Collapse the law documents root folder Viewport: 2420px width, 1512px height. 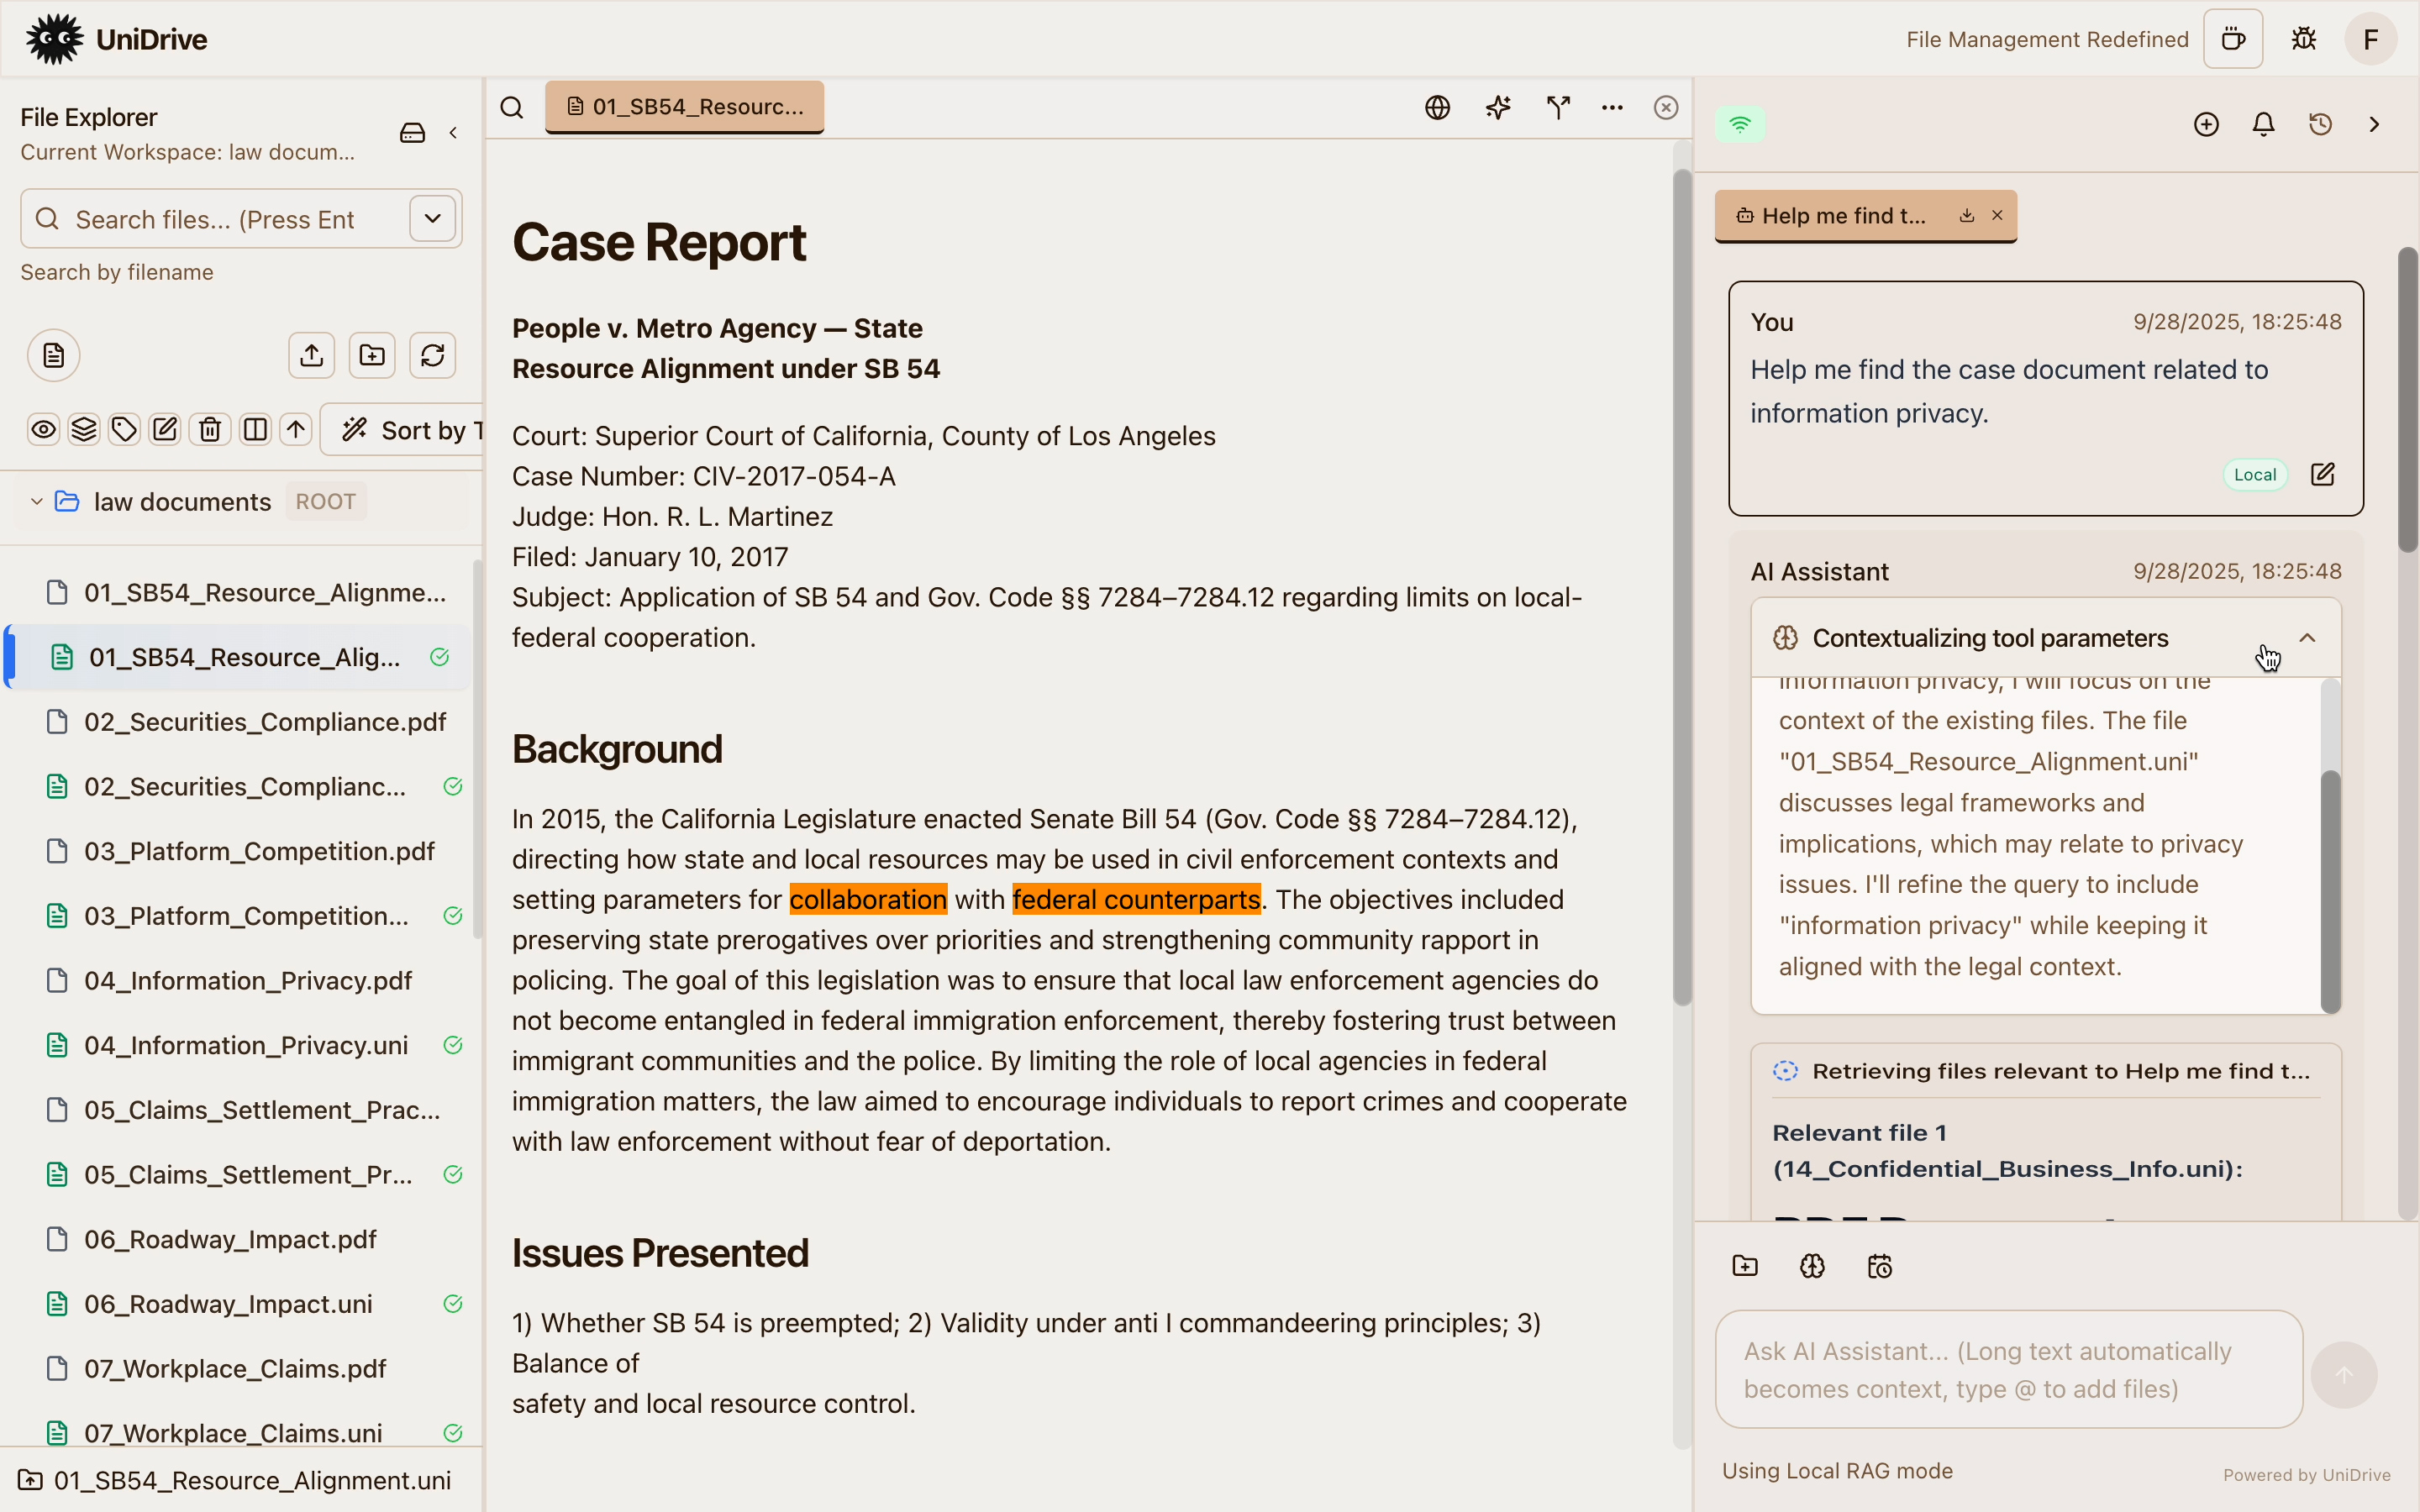tap(36, 501)
